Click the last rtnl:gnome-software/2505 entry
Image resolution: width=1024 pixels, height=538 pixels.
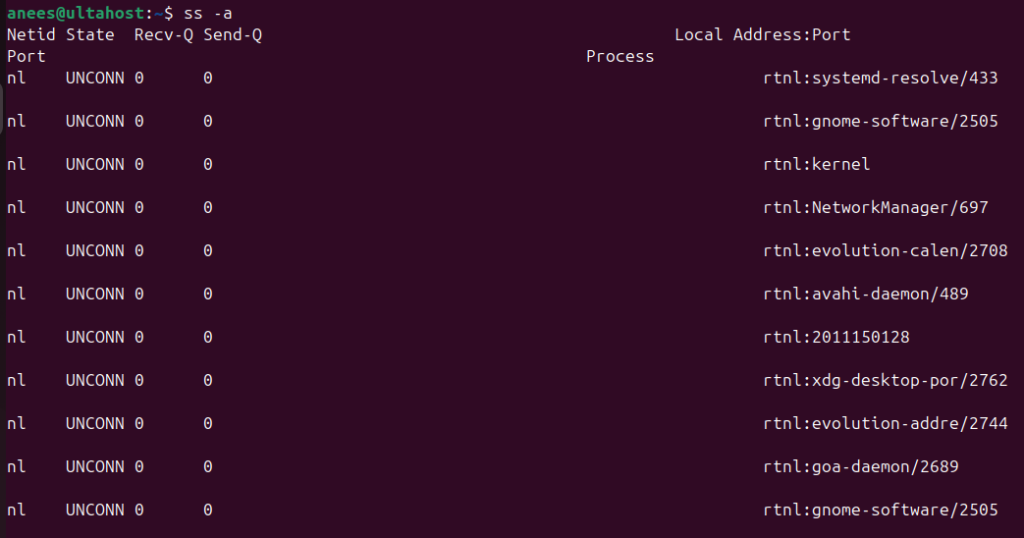pos(880,510)
